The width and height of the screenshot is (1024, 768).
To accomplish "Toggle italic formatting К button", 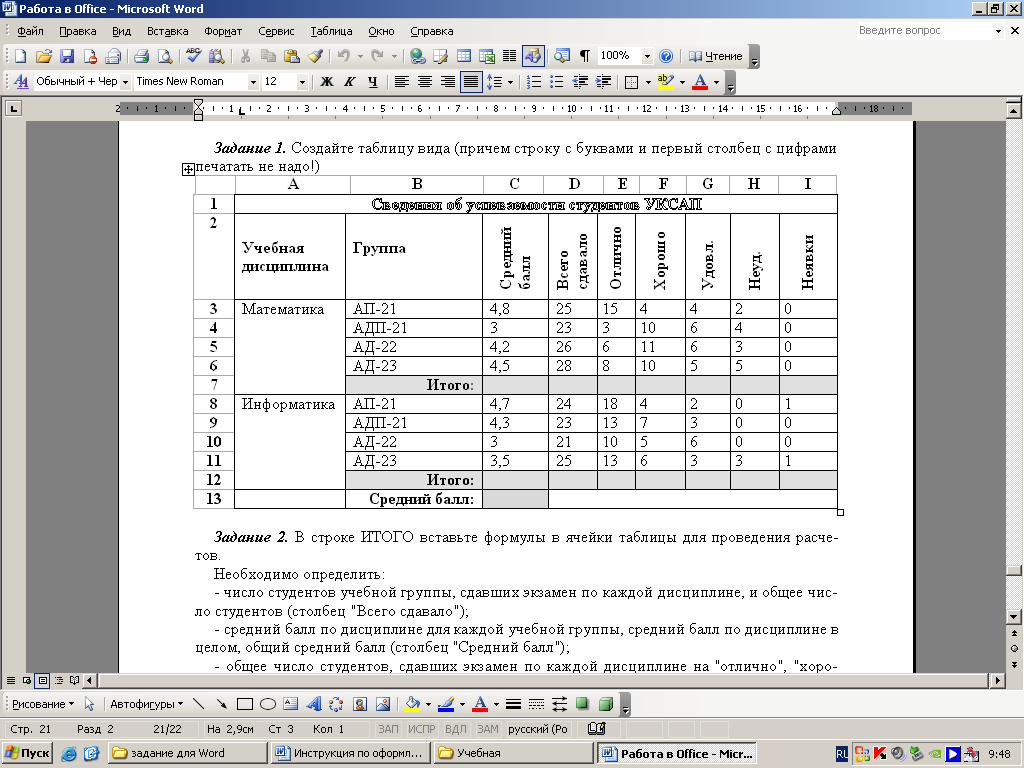I will (x=350, y=82).
